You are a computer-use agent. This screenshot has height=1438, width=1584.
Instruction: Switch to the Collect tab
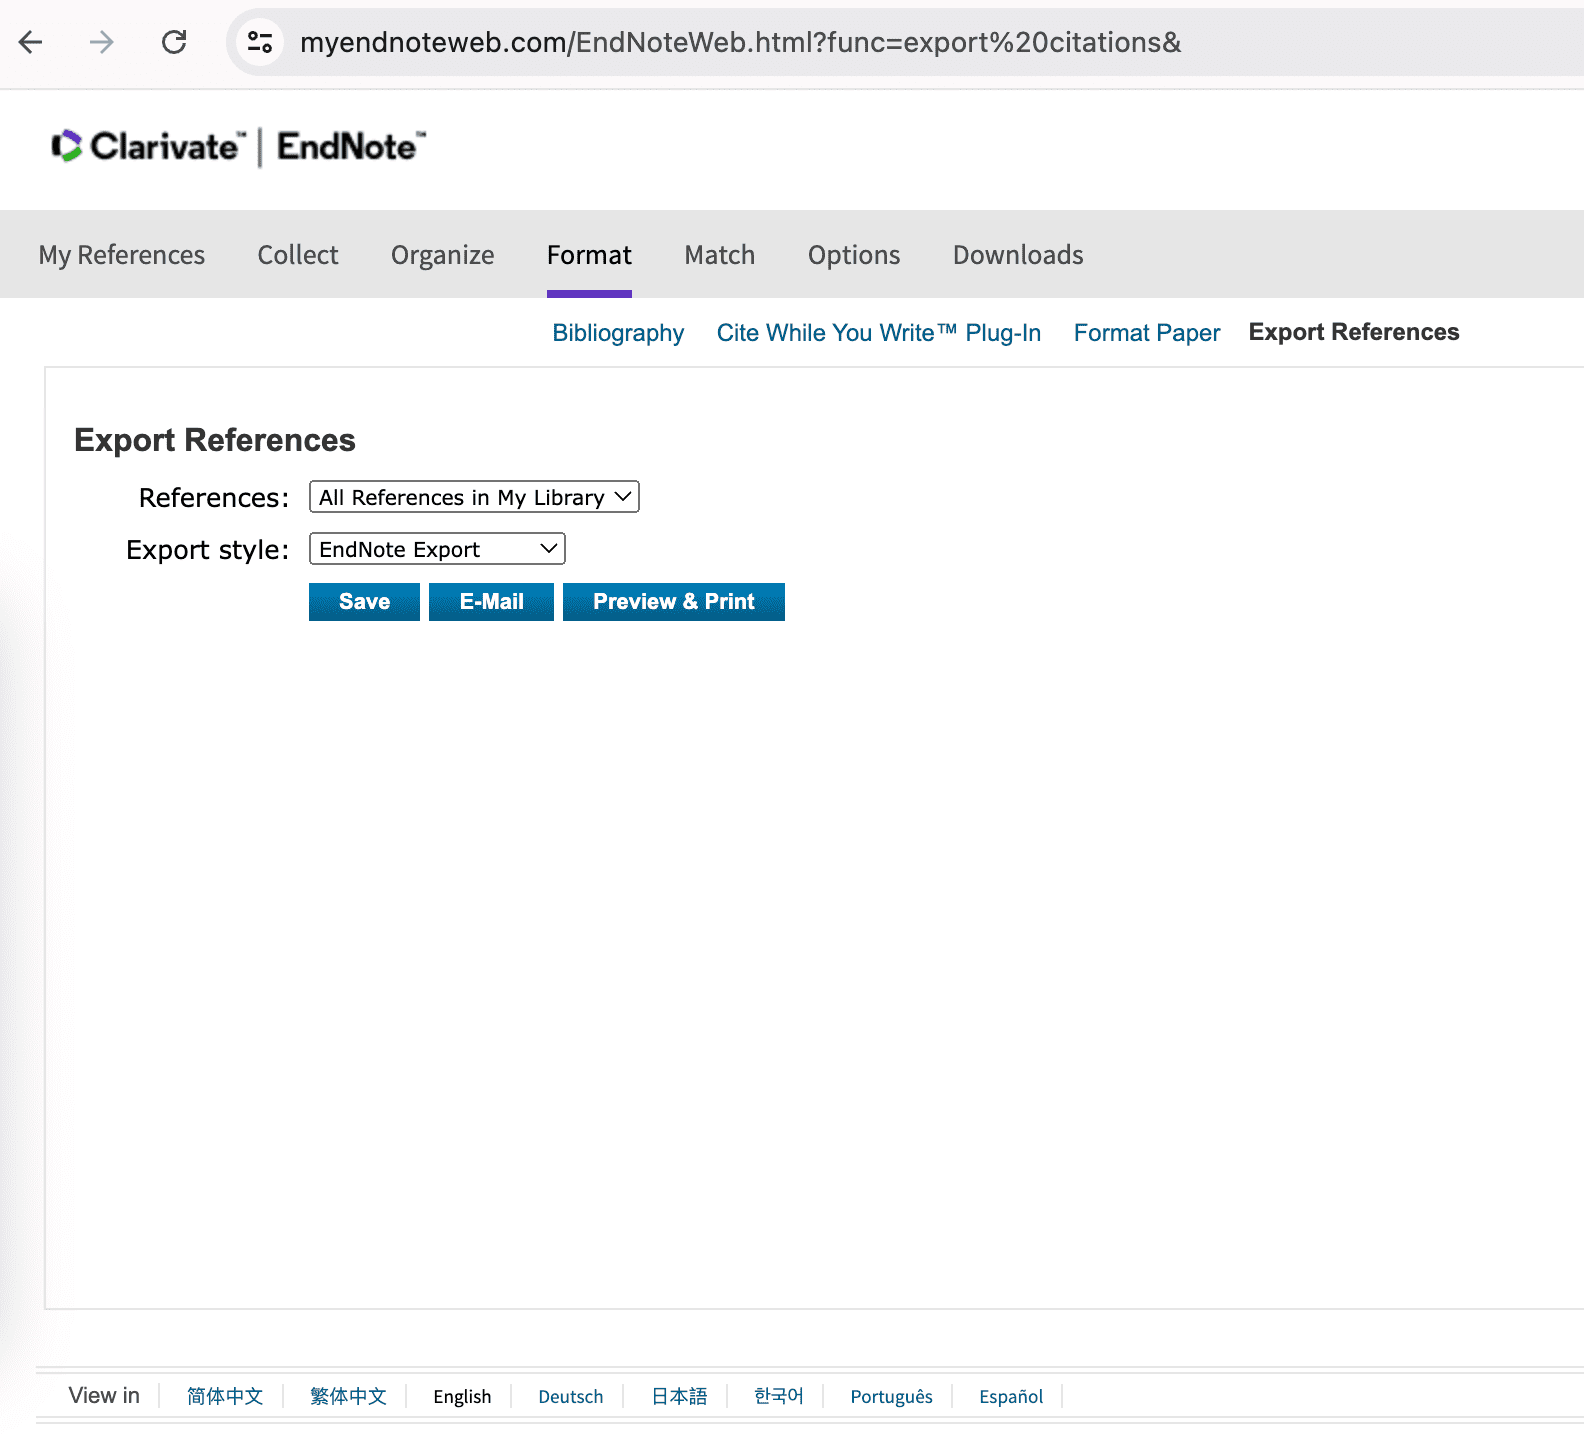point(298,255)
